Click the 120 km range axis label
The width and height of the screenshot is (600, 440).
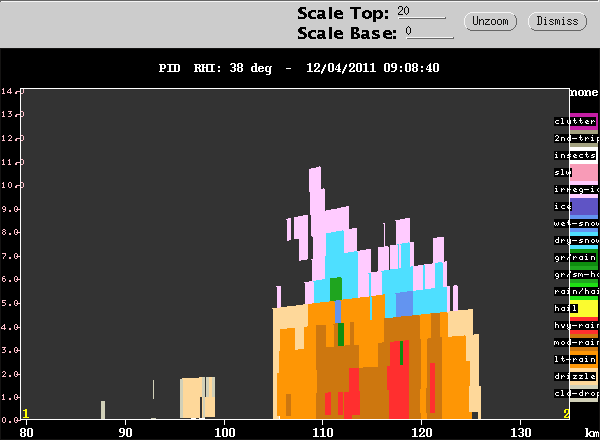point(422,433)
